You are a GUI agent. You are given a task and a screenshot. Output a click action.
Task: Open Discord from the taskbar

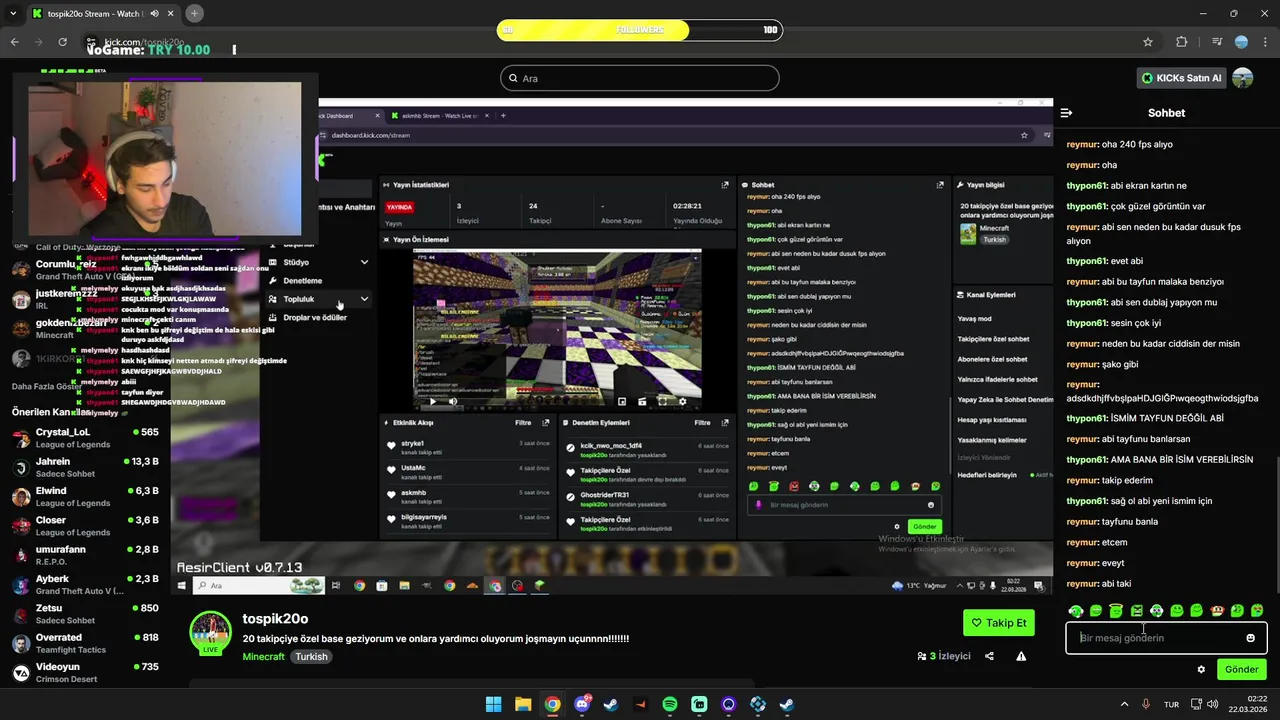582,704
